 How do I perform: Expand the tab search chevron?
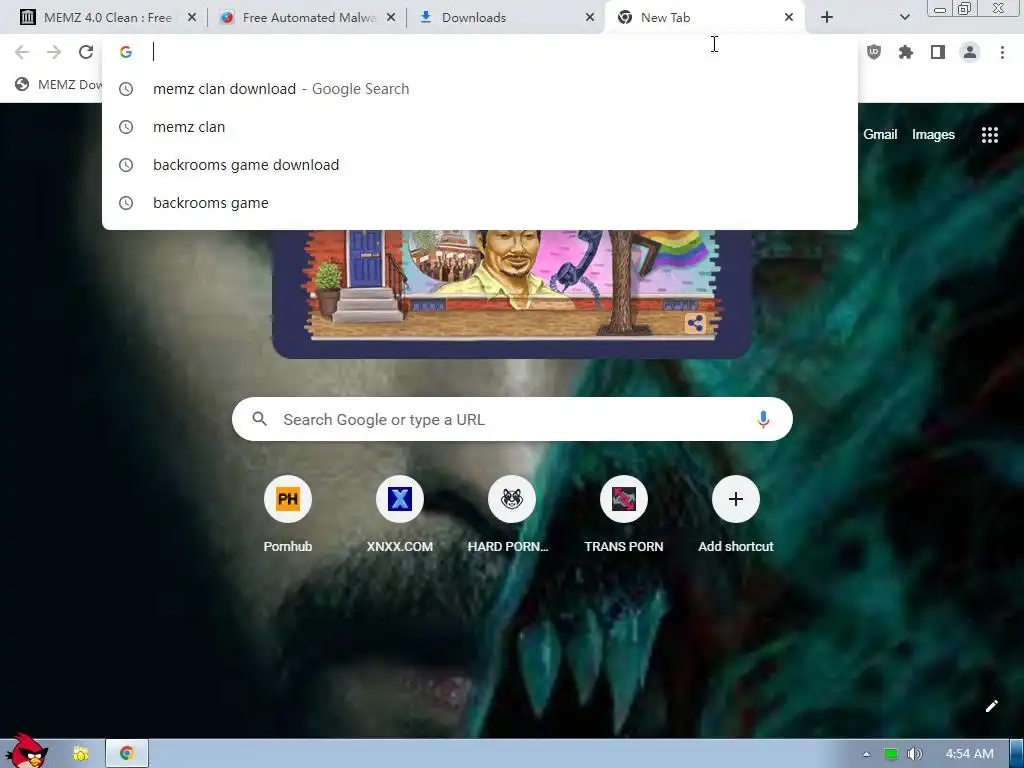(x=904, y=18)
